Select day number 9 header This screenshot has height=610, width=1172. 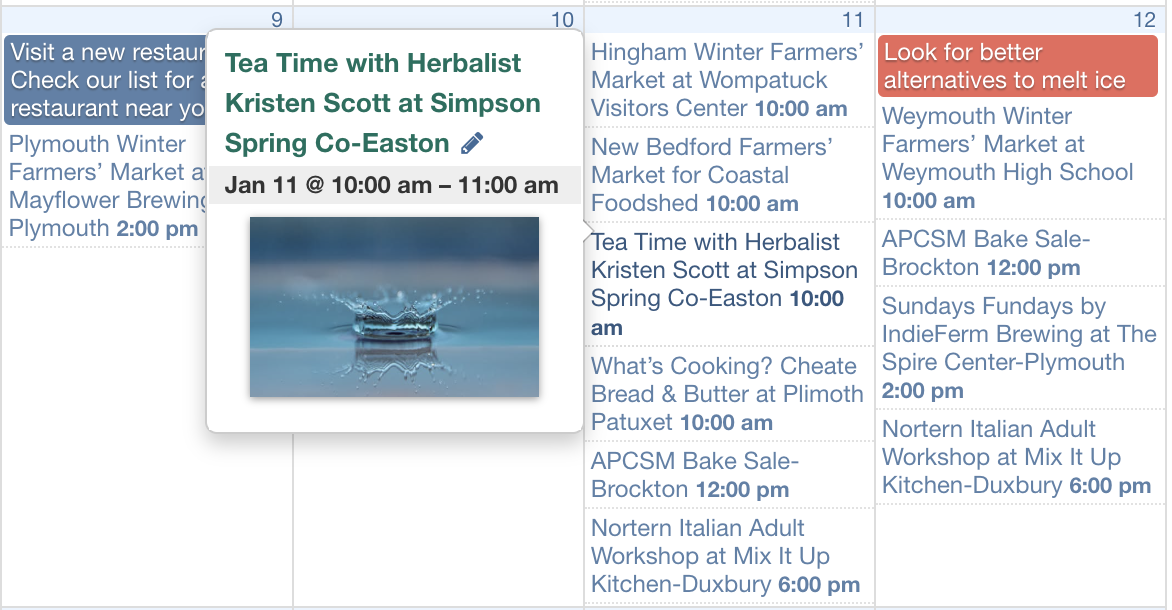point(276,20)
